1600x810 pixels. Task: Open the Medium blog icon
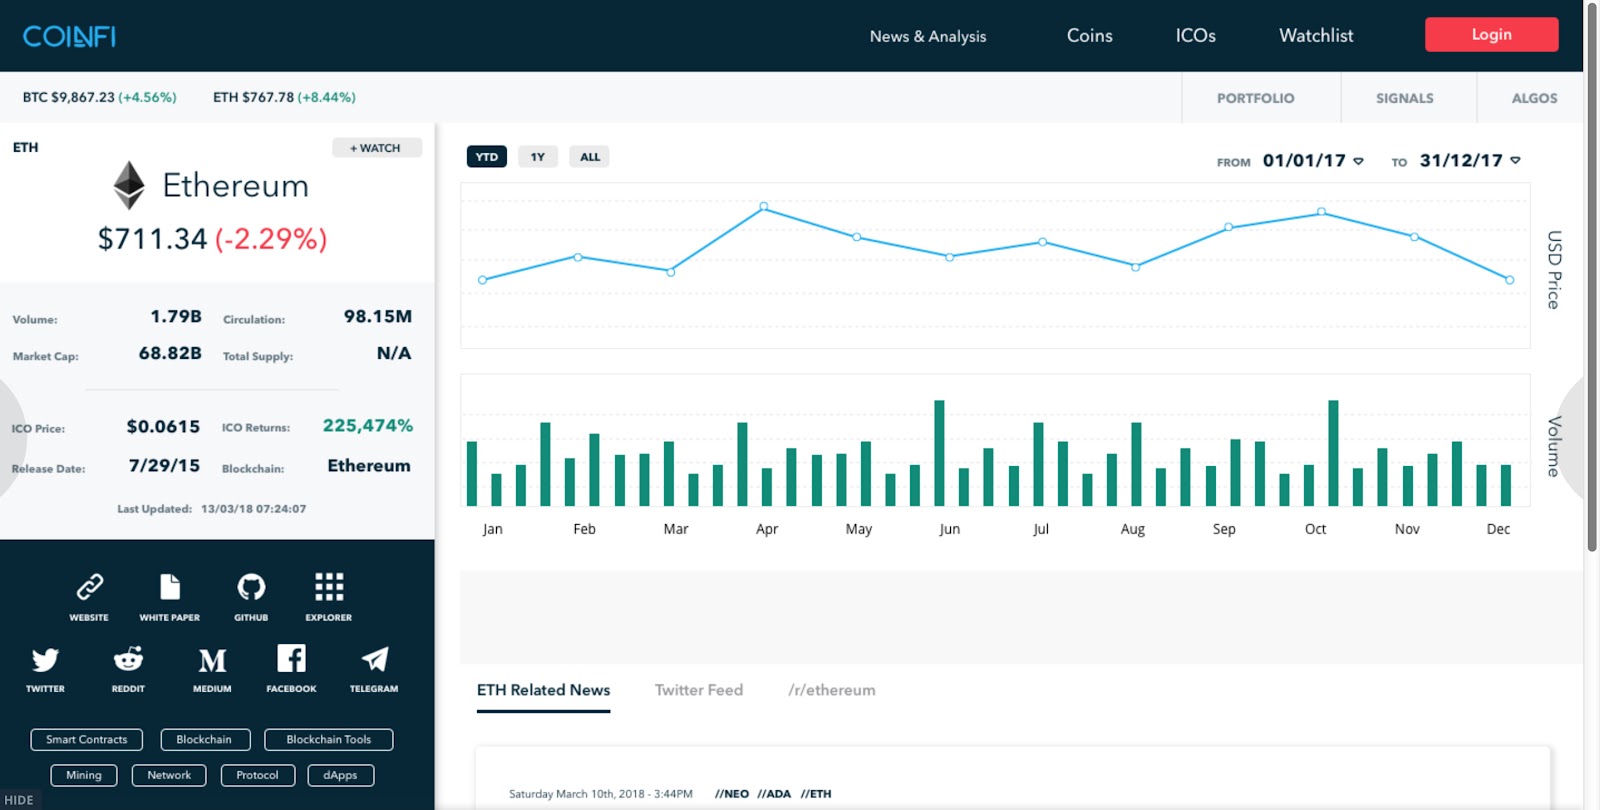point(212,660)
